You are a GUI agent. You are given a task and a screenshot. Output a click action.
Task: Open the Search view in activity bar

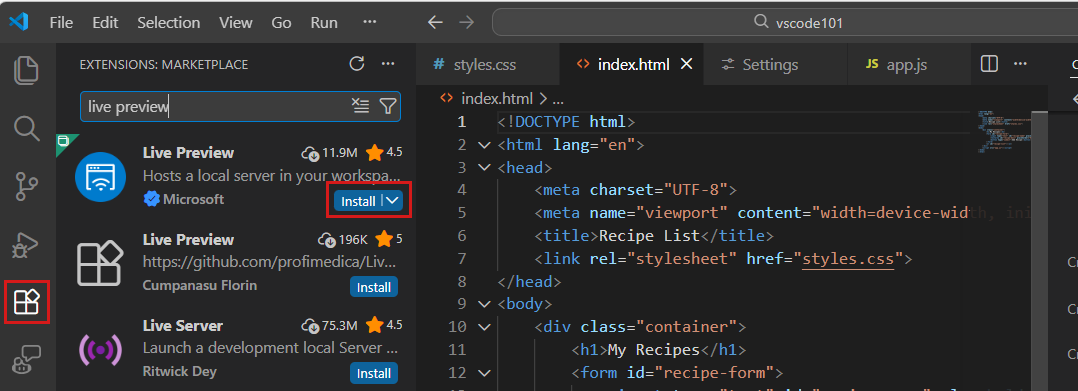coord(27,128)
